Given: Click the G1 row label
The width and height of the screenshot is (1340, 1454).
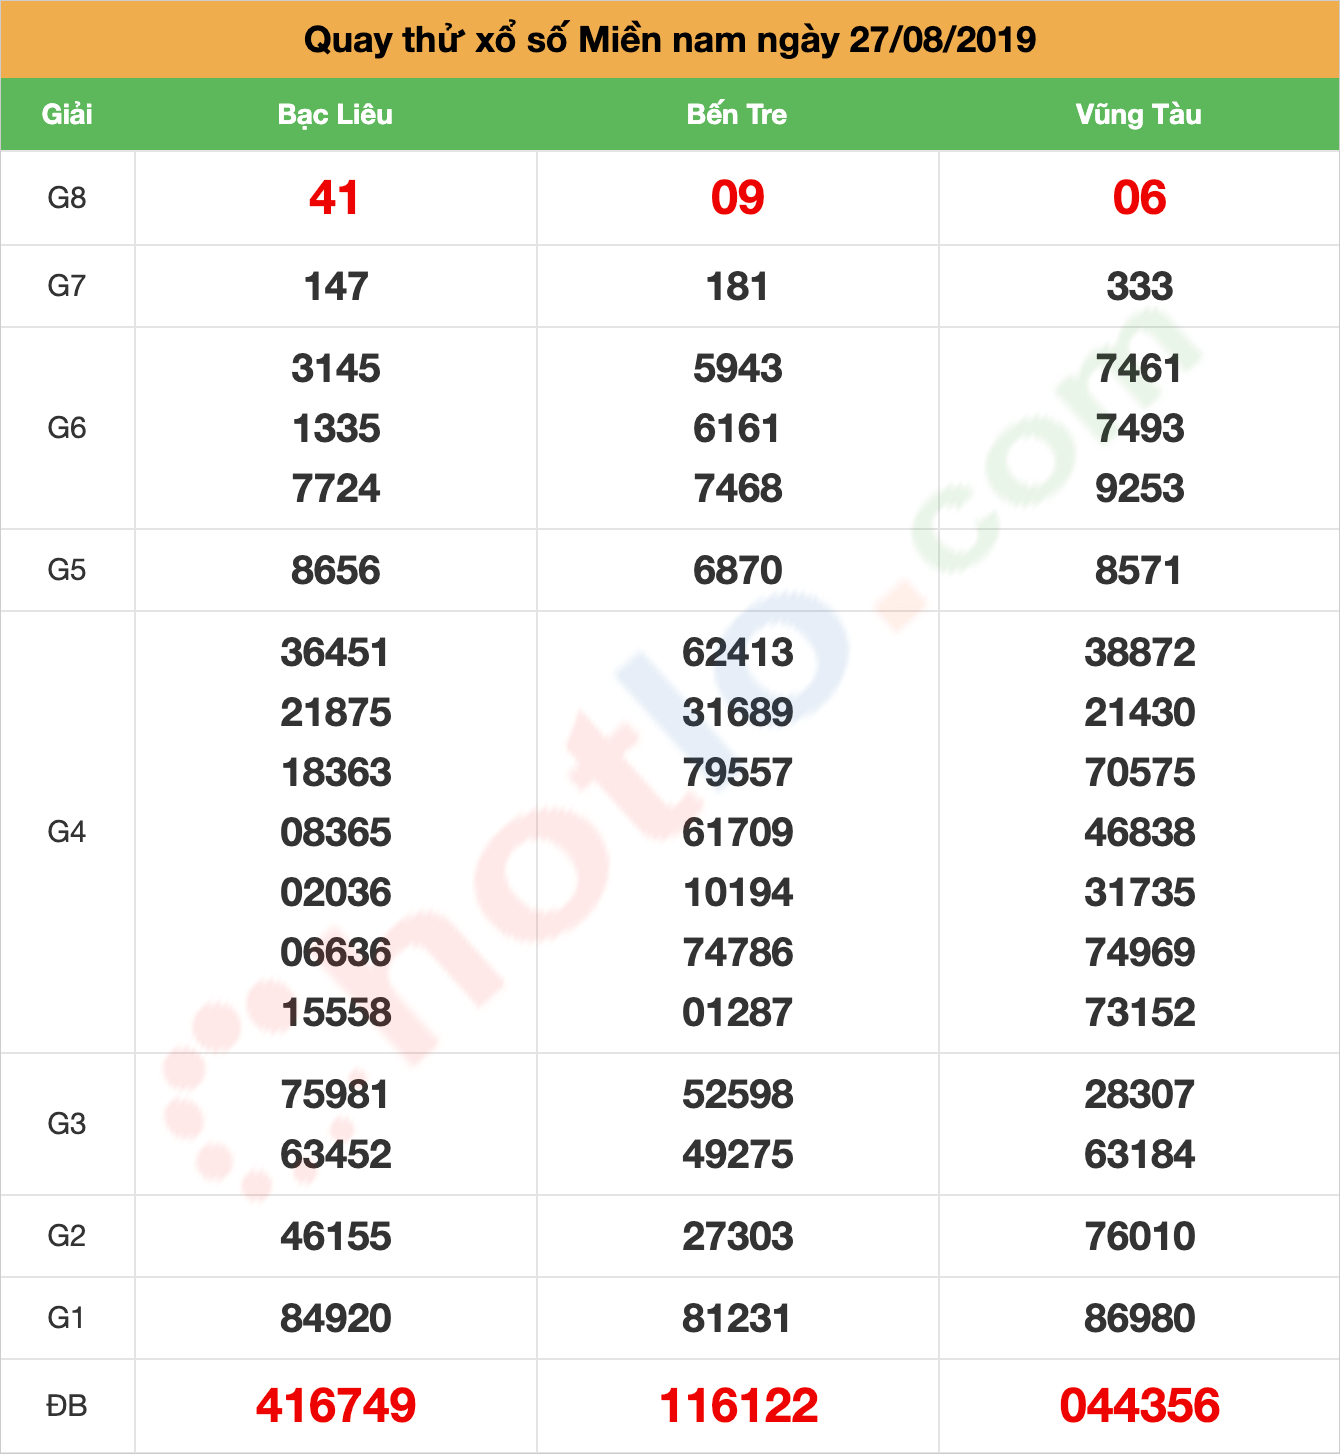Looking at the screenshot, I should [67, 1318].
